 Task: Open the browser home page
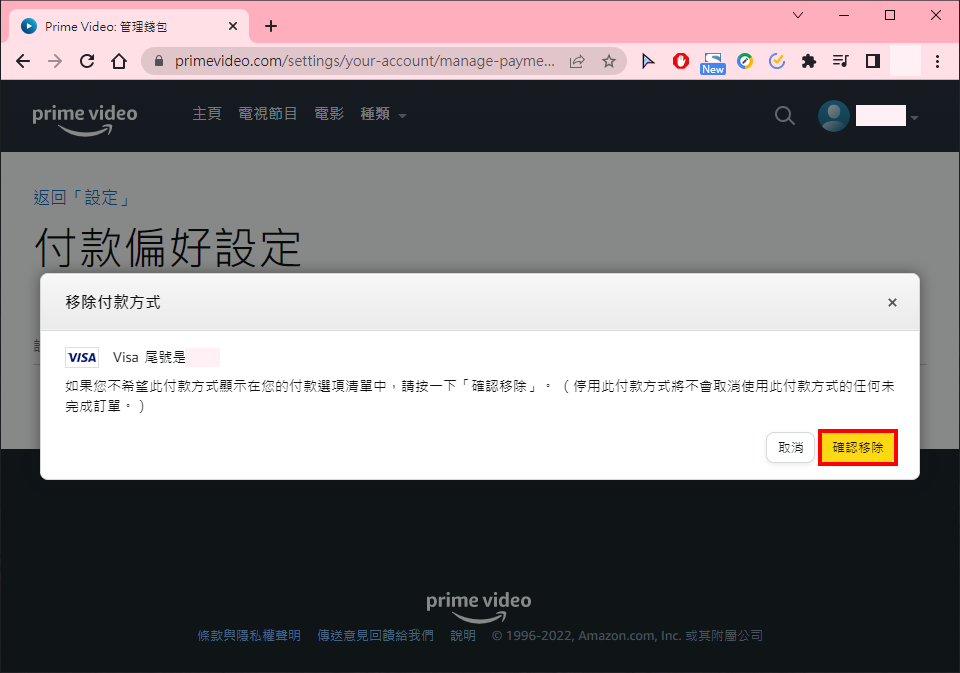pyautogui.click(x=119, y=61)
